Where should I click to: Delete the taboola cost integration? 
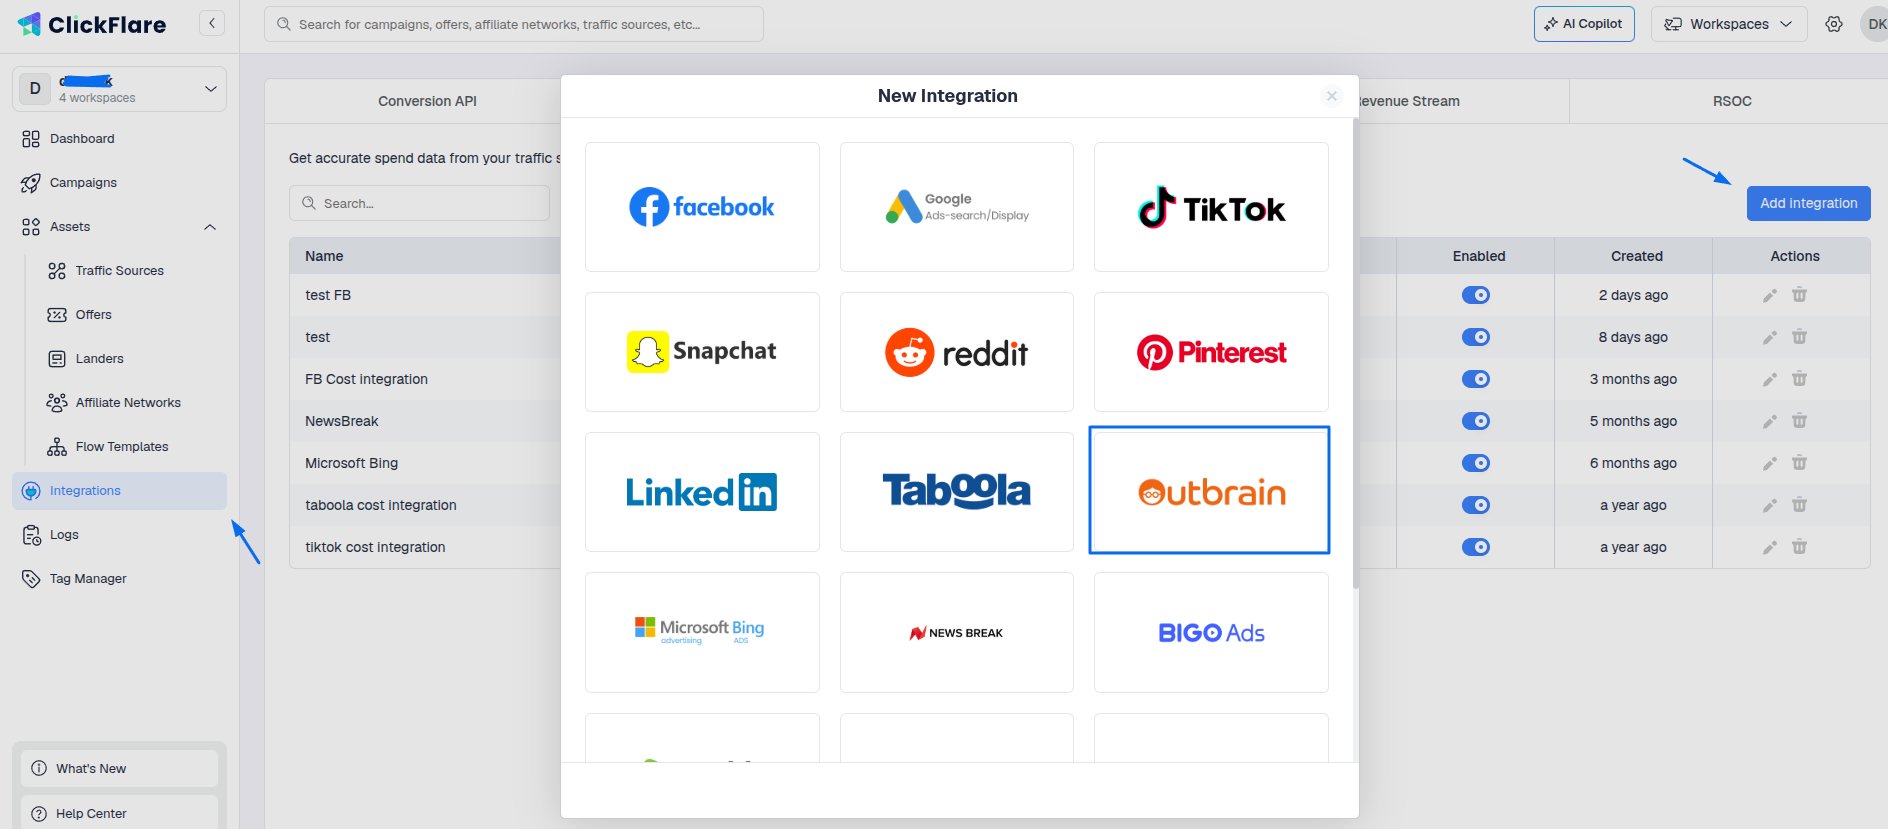pos(1799,505)
